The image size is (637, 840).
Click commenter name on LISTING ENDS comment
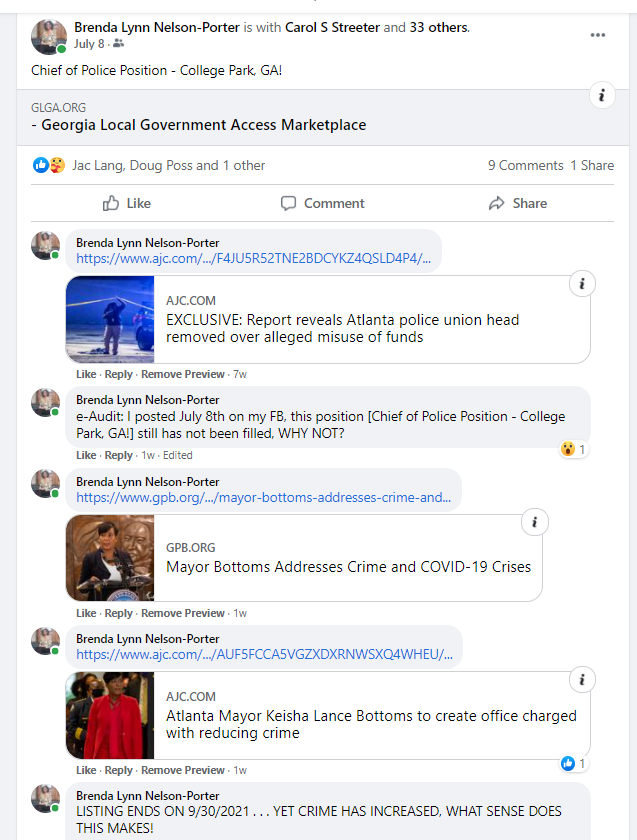pyautogui.click(x=147, y=796)
